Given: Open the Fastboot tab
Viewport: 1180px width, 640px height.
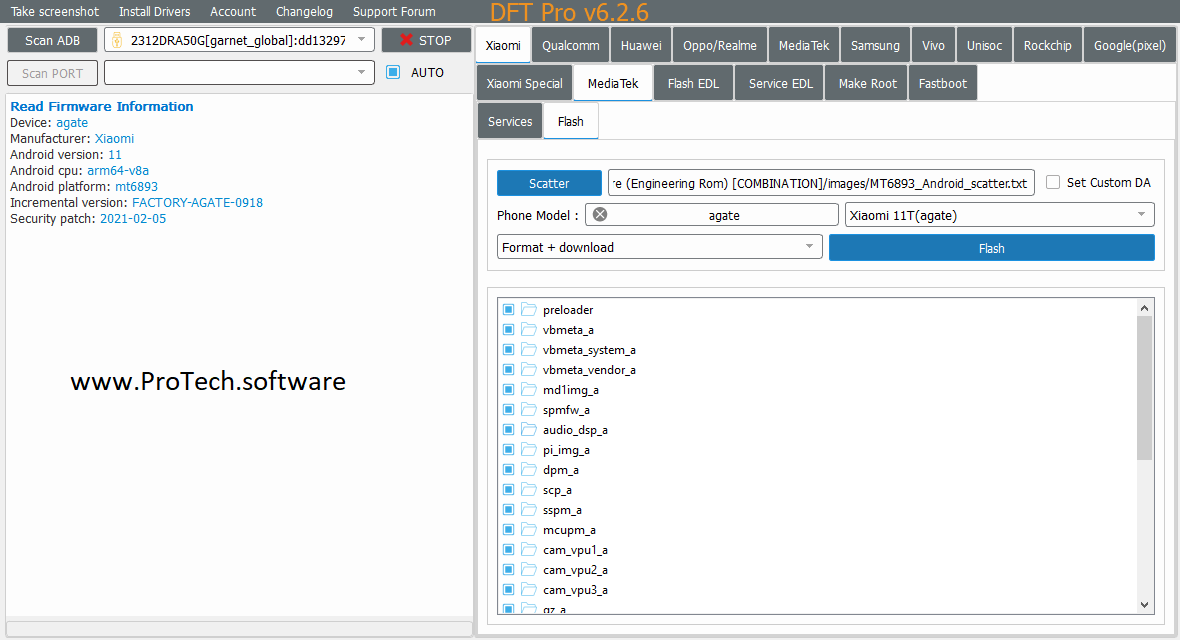Looking at the screenshot, I should [x=942, y=84].
